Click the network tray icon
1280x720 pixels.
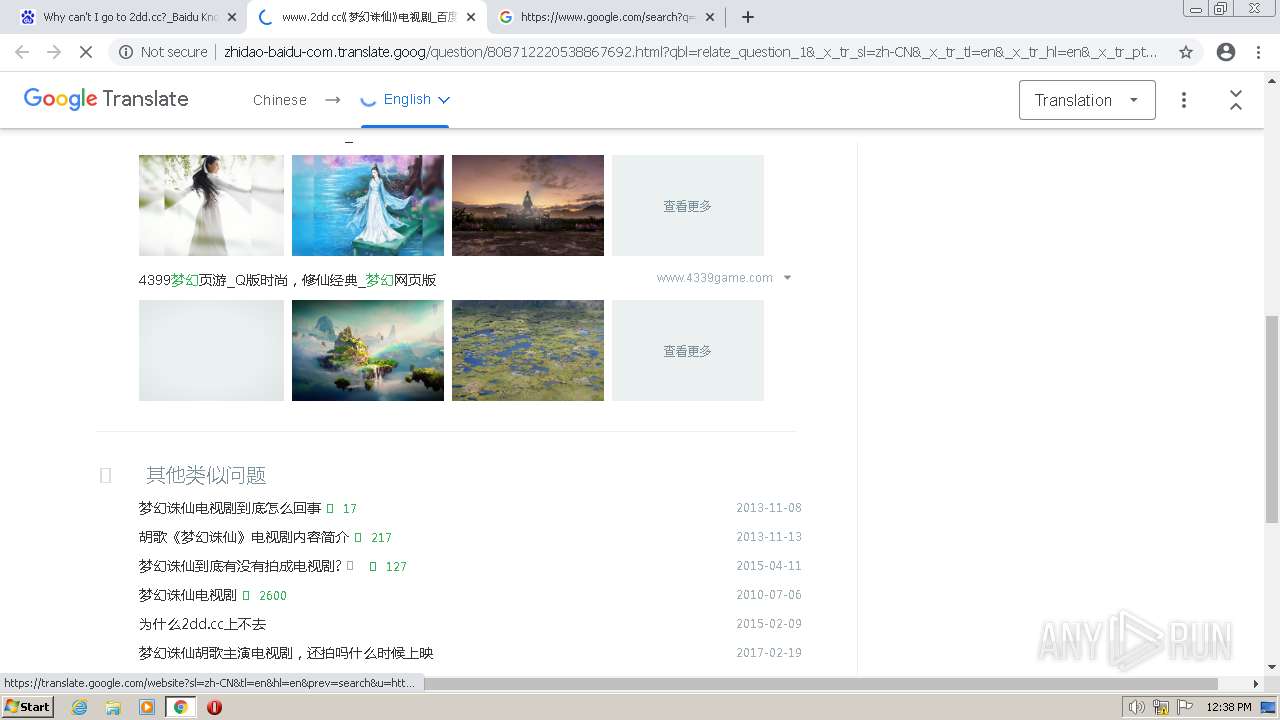pos(1161,707)
